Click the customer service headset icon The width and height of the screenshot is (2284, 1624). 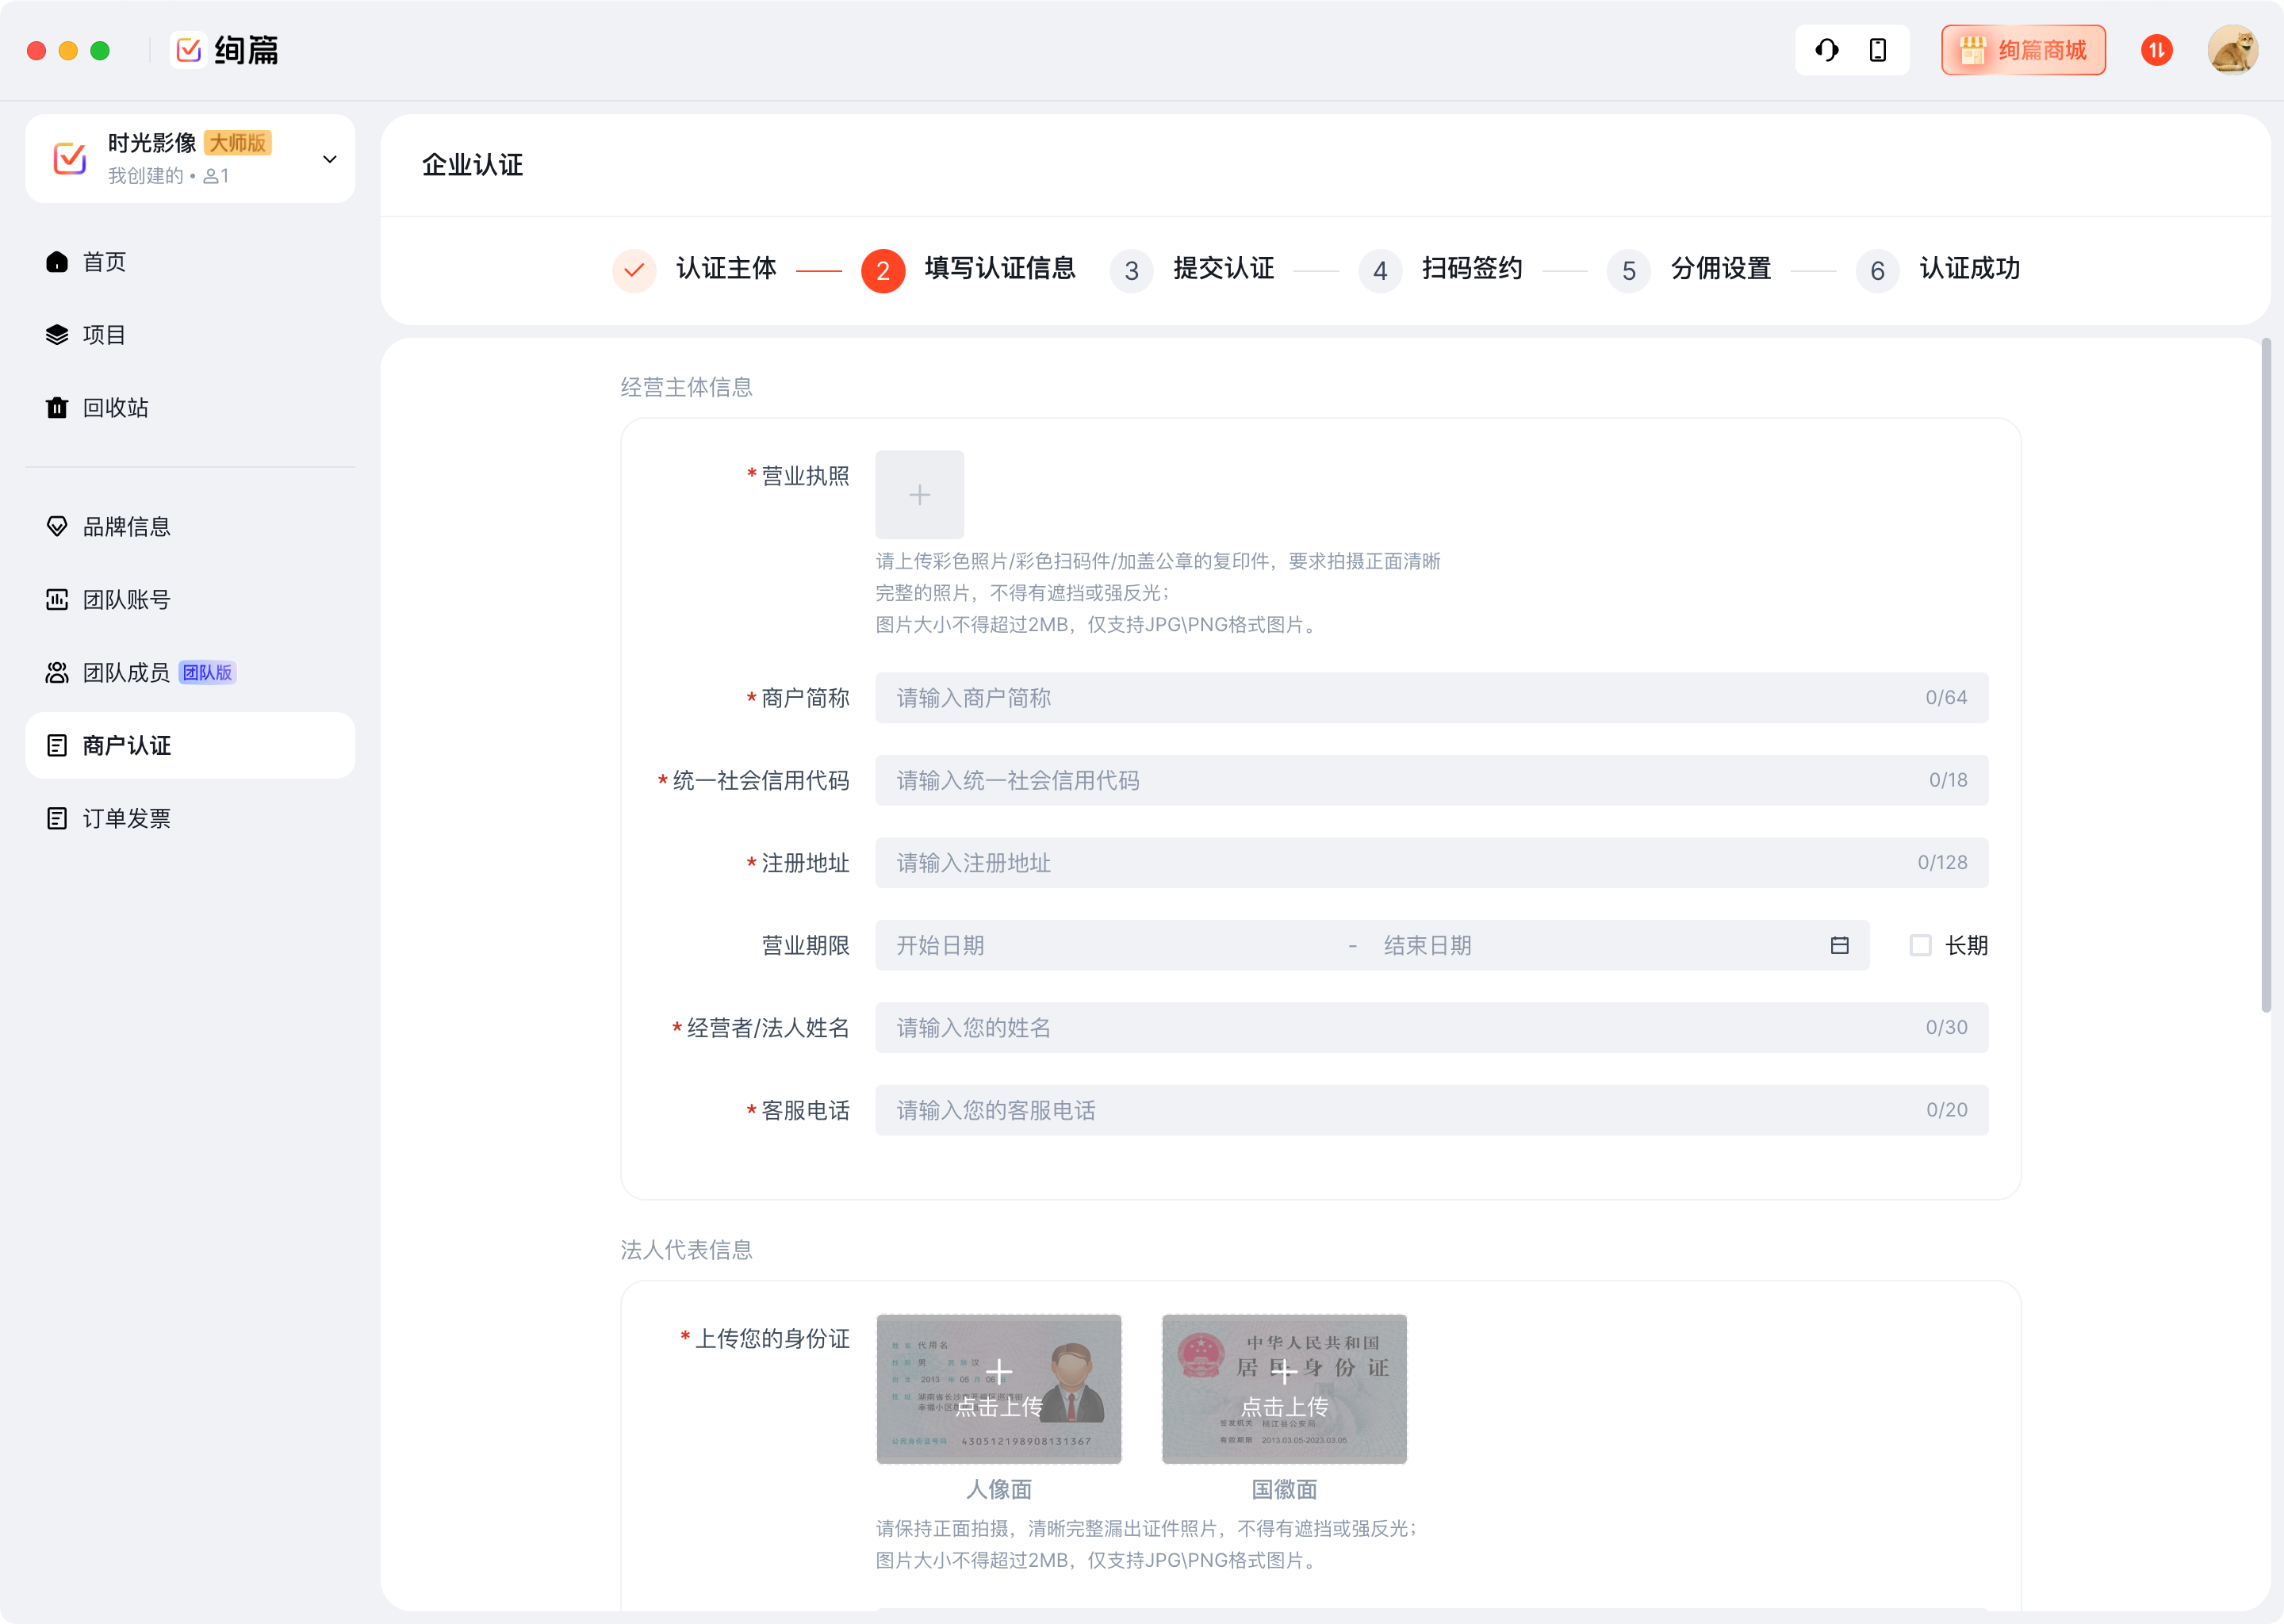(1826, 50)
